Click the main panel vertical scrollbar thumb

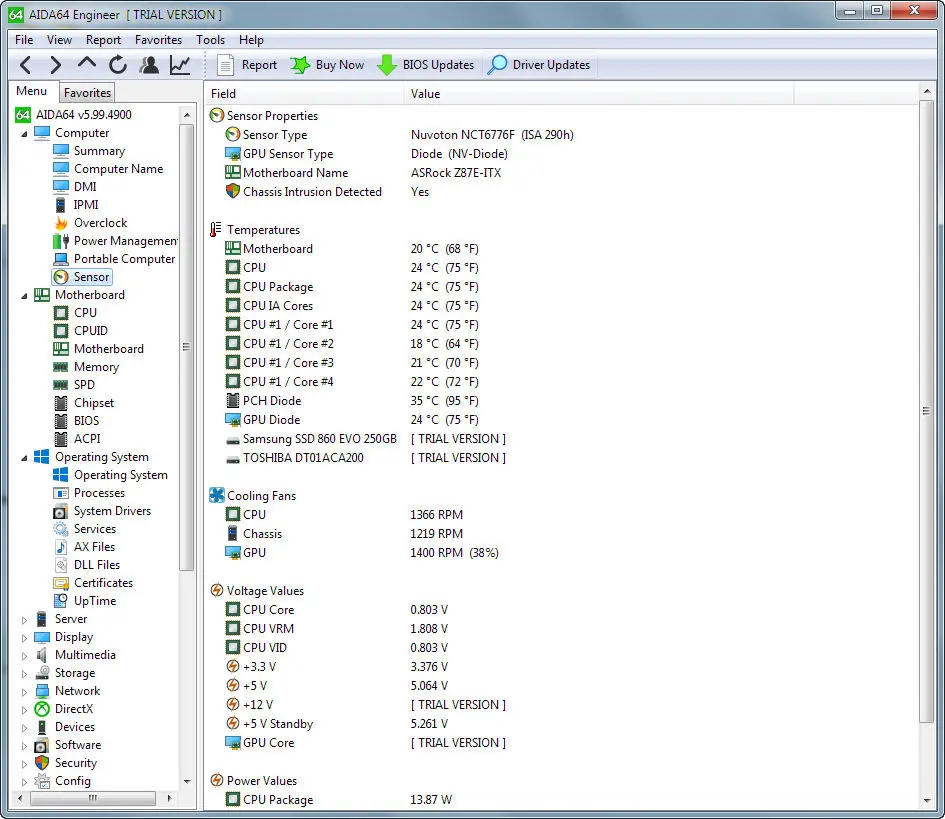[926, 411]
